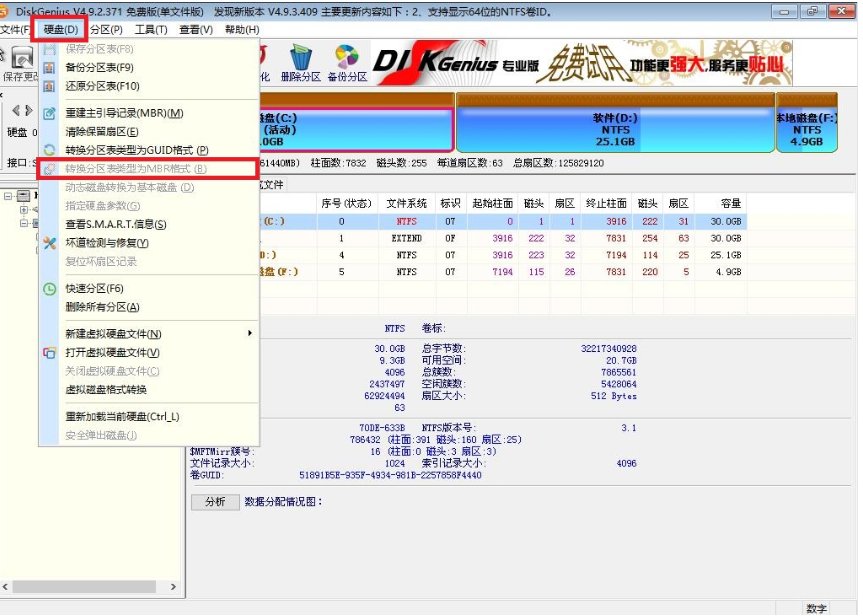Image resolution: width=863 pixels, height=616 pixels.
Task: Click the horizontal scrollbar thumb in left panel
Action: coord(84,587)
